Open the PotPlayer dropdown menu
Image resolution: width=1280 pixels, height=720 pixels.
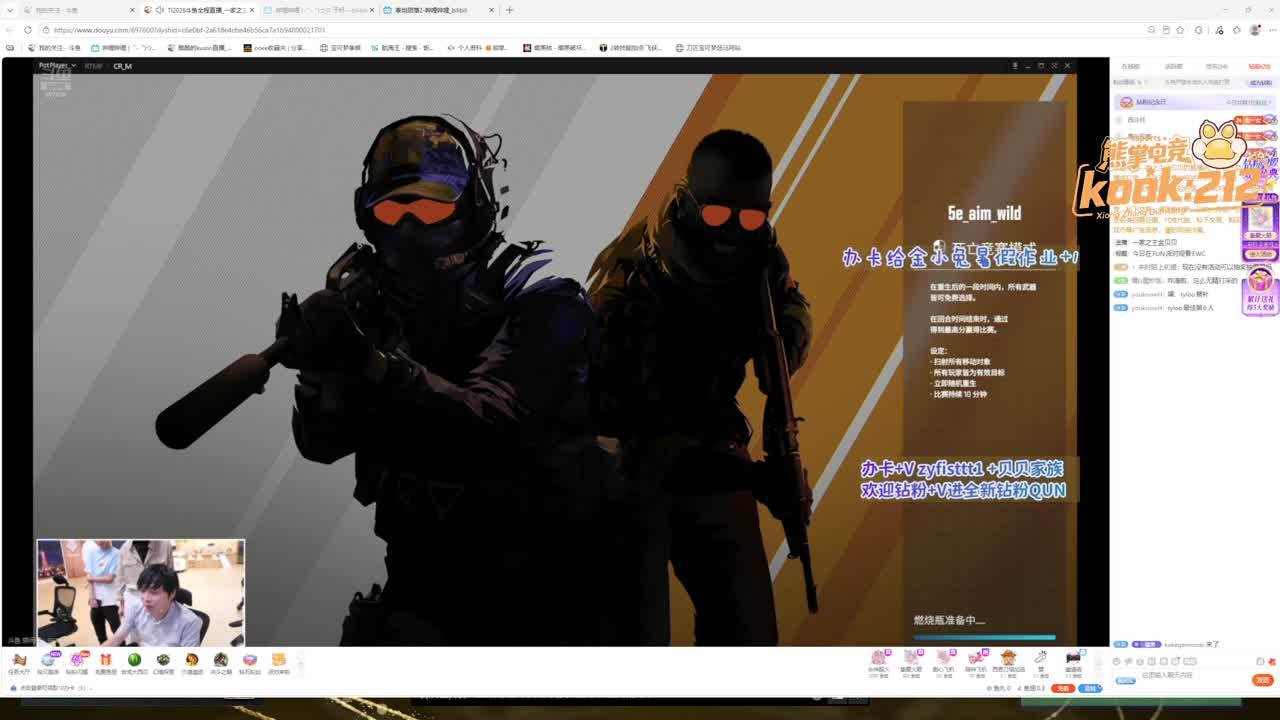coord(57,66)
